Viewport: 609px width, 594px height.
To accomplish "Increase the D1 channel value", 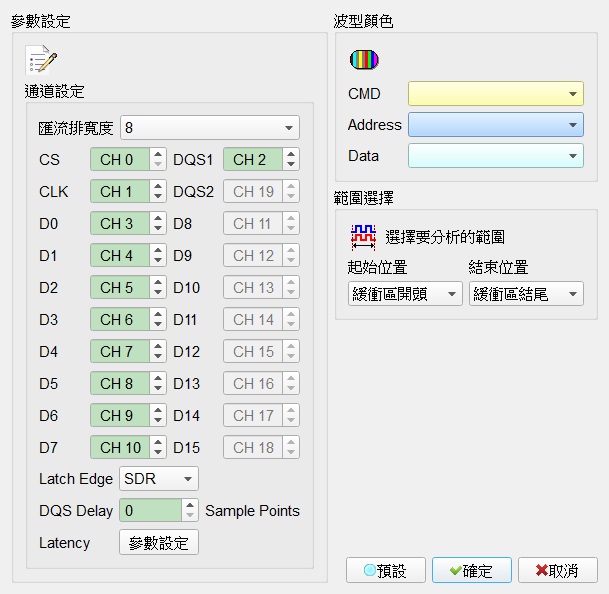I will [x=158, y=250].
